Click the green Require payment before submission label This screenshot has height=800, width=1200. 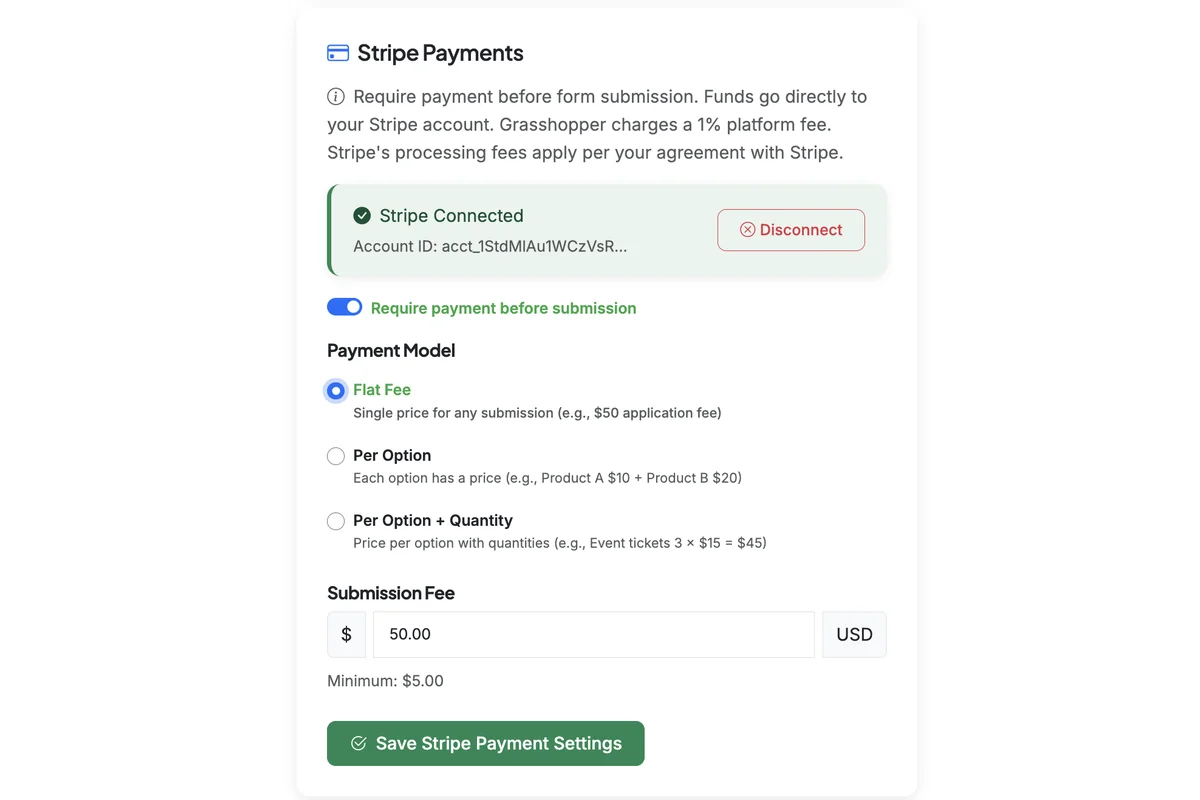point(503,307)
